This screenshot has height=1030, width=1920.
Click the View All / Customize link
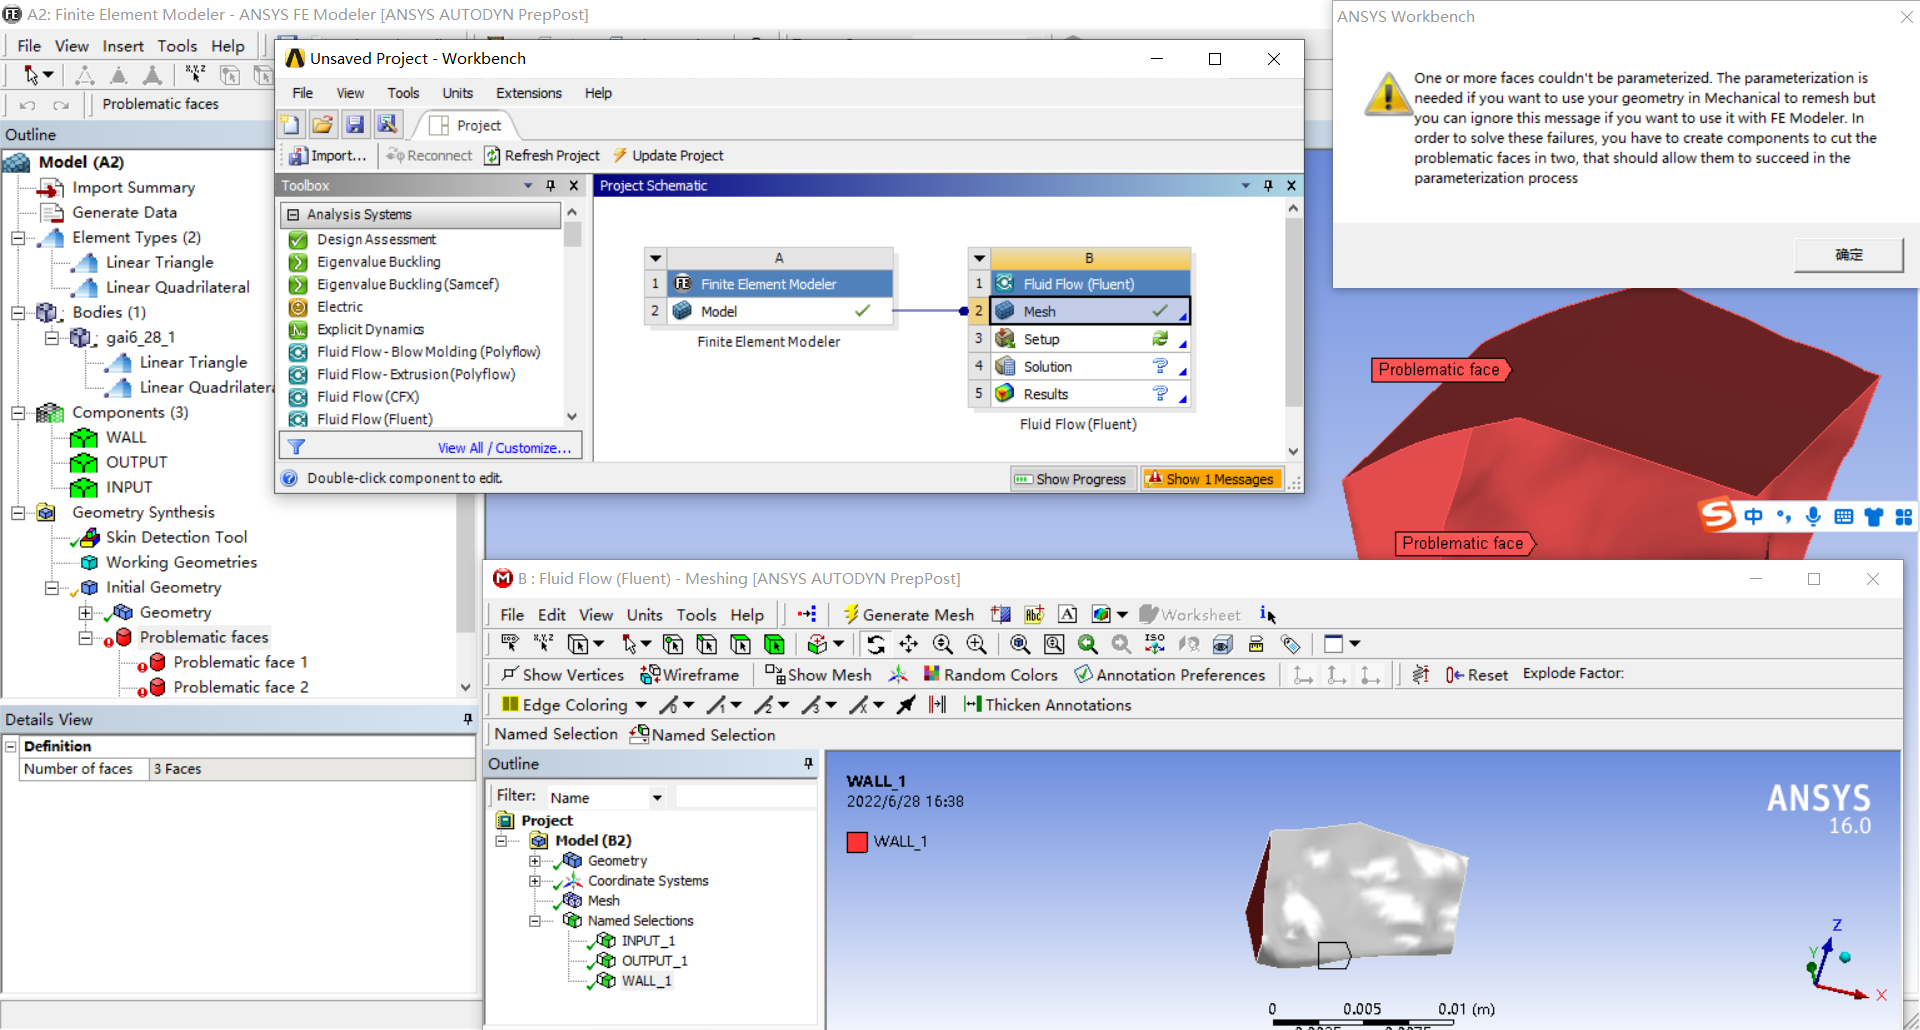(504, 448)
